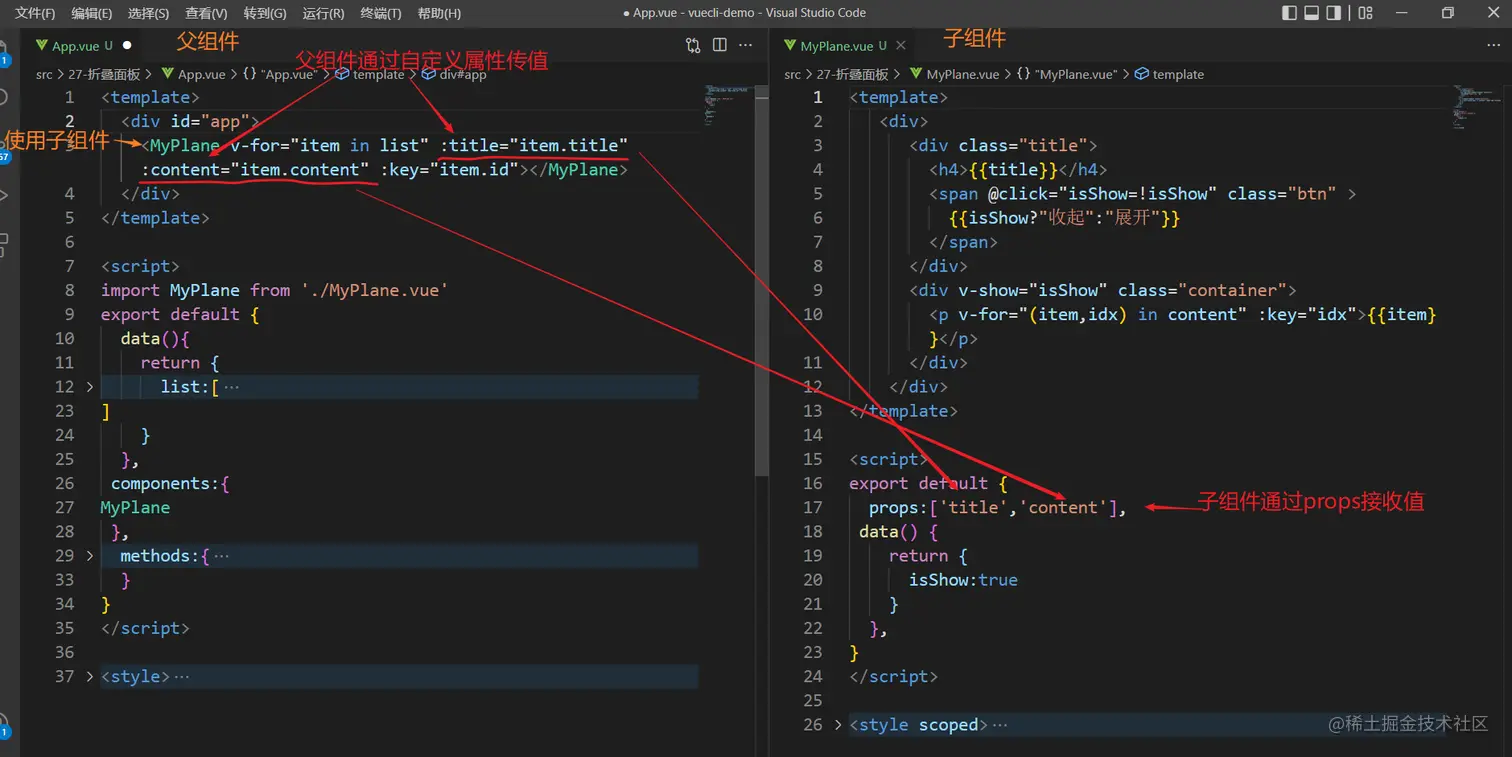This screenshot has width=1512, height=757.
Task: Open more actions for App.vue editor group
Action: (746, 45)
